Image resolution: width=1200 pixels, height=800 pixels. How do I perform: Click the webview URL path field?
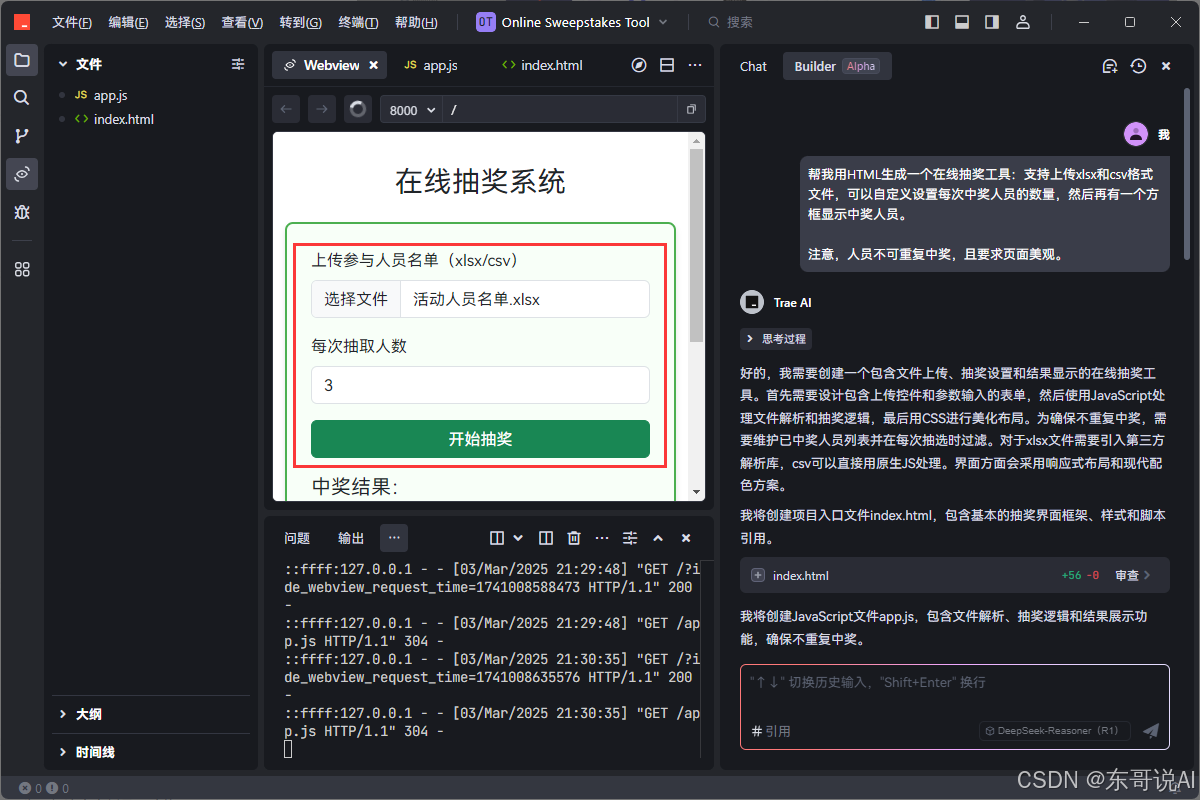click(560, 110)
